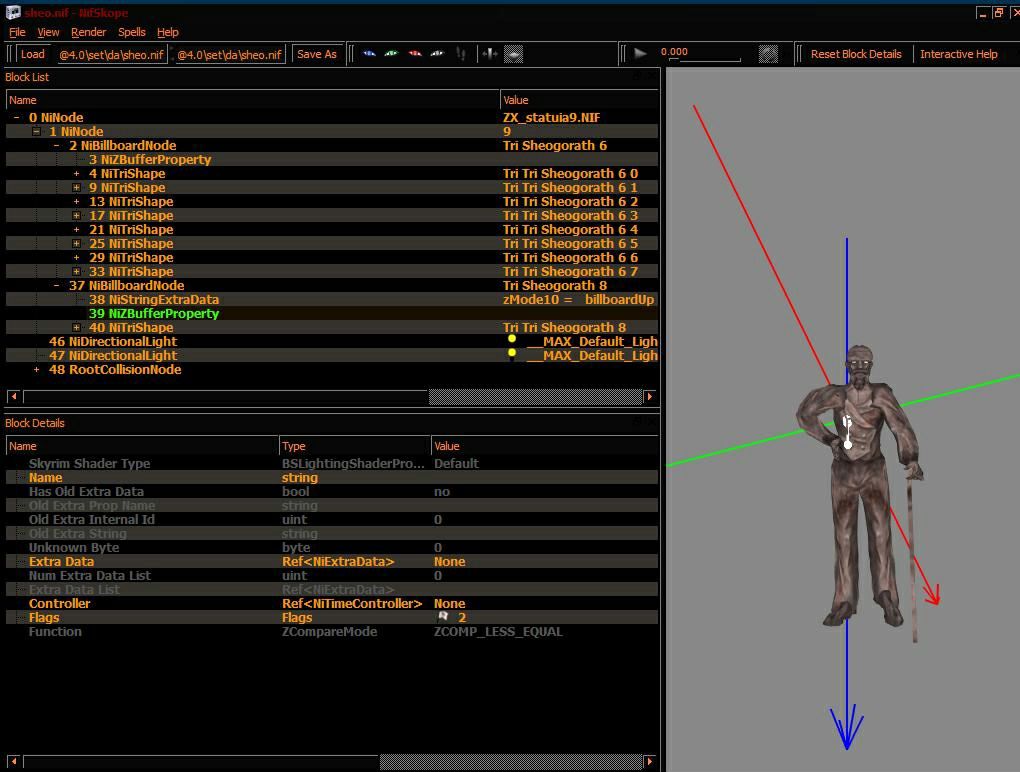Expand 21 NiTriShape
1020x772 pixels.
tap(76, 230)
